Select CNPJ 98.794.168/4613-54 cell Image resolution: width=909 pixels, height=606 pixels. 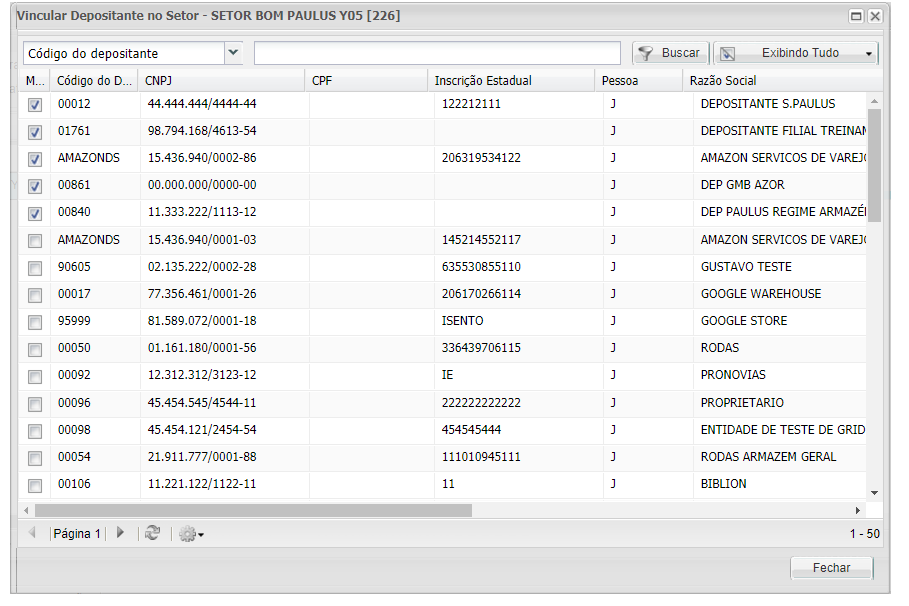225,131
